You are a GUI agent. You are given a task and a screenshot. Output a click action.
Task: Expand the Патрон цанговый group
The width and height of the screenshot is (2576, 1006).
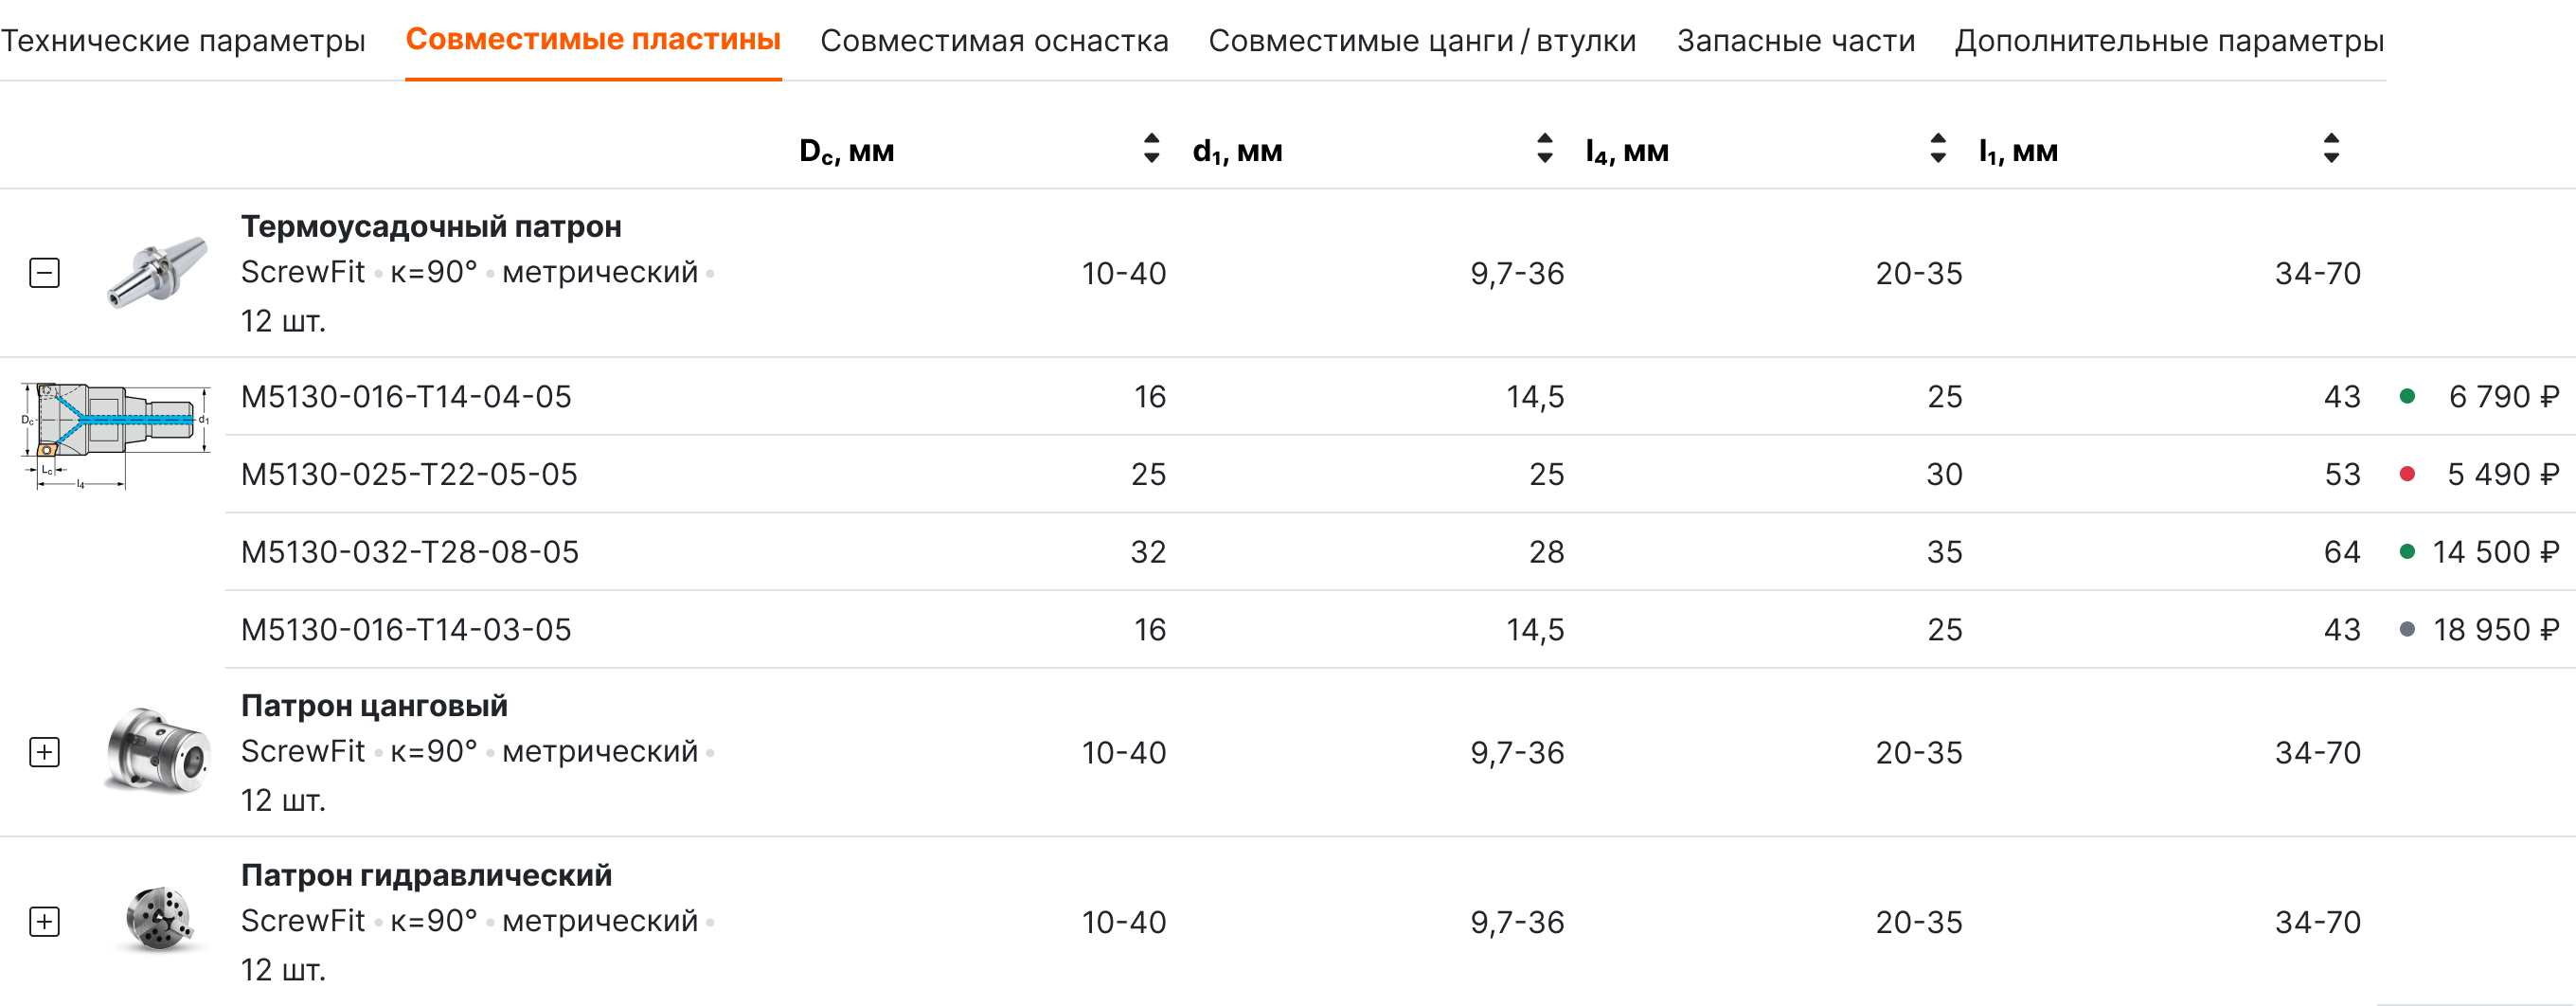pyautogui.click(x=45, y=752)
